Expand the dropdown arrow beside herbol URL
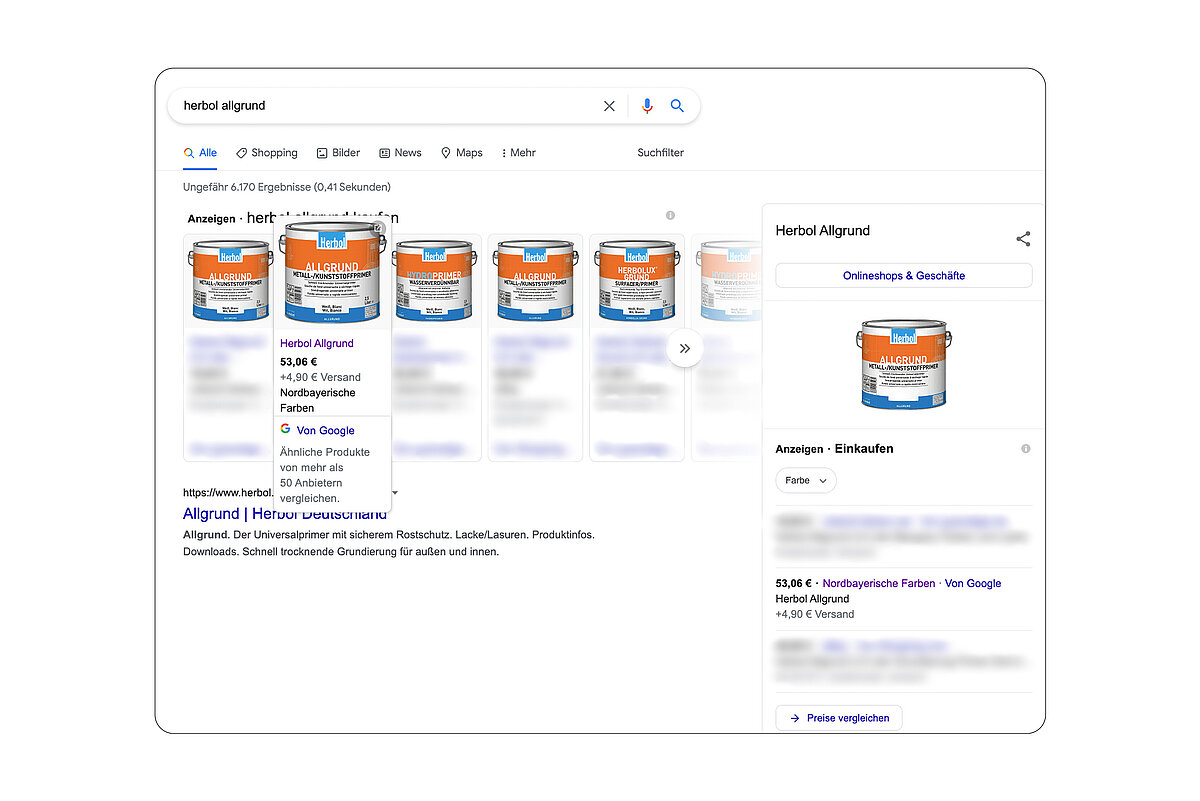 (395, 493)
